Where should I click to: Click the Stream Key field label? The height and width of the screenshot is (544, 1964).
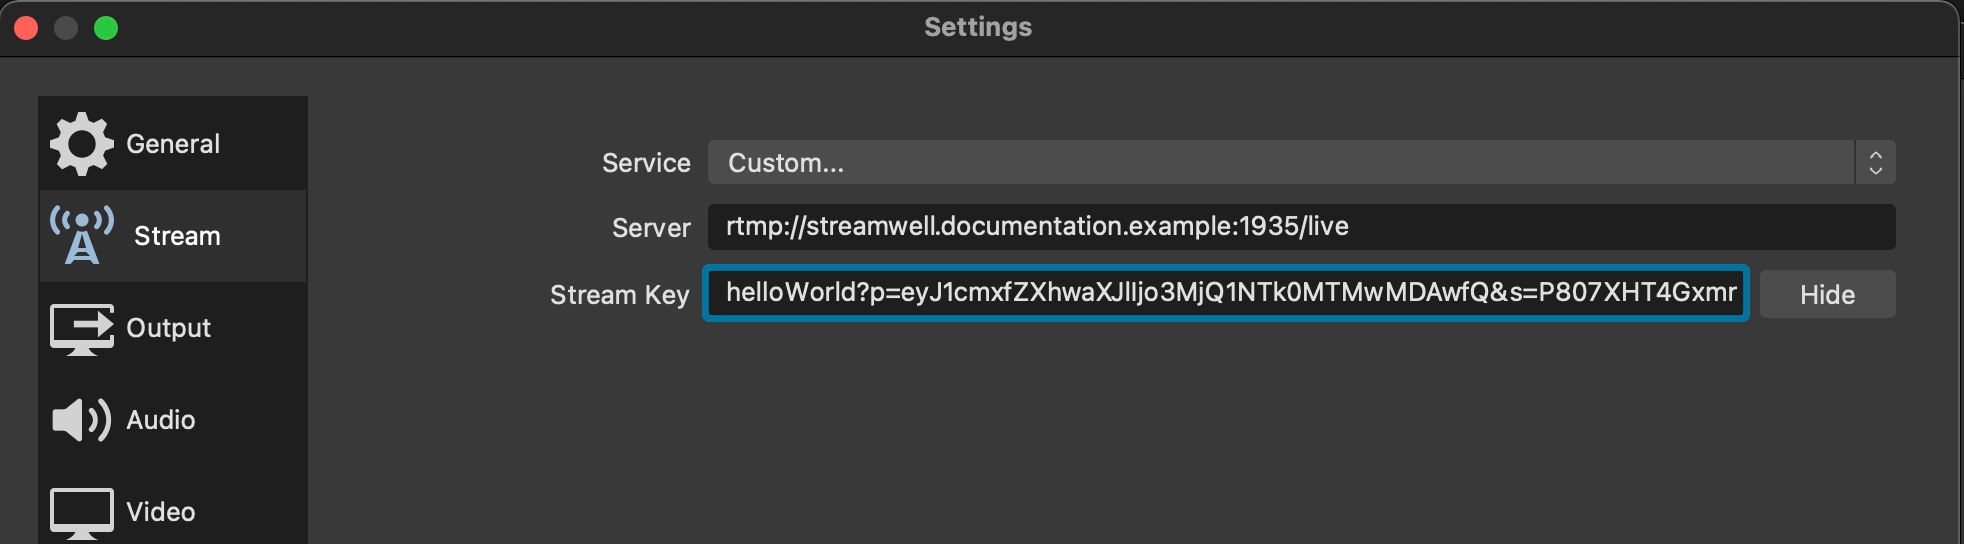click(619, 295)
